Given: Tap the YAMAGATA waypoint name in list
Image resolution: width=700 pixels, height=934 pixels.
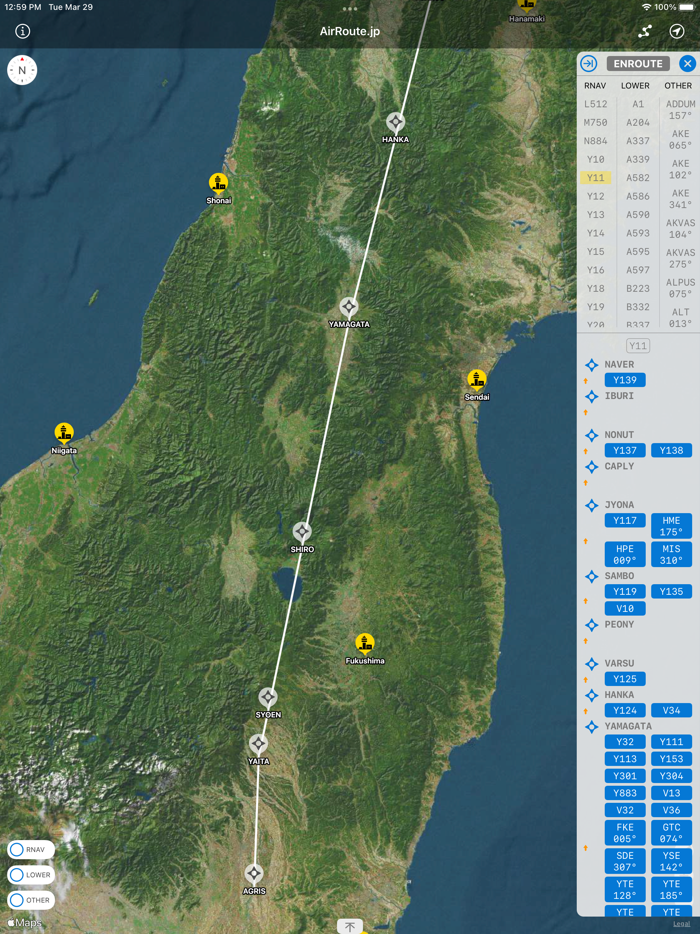Looking at the screenshot, I should pos(628,726).
